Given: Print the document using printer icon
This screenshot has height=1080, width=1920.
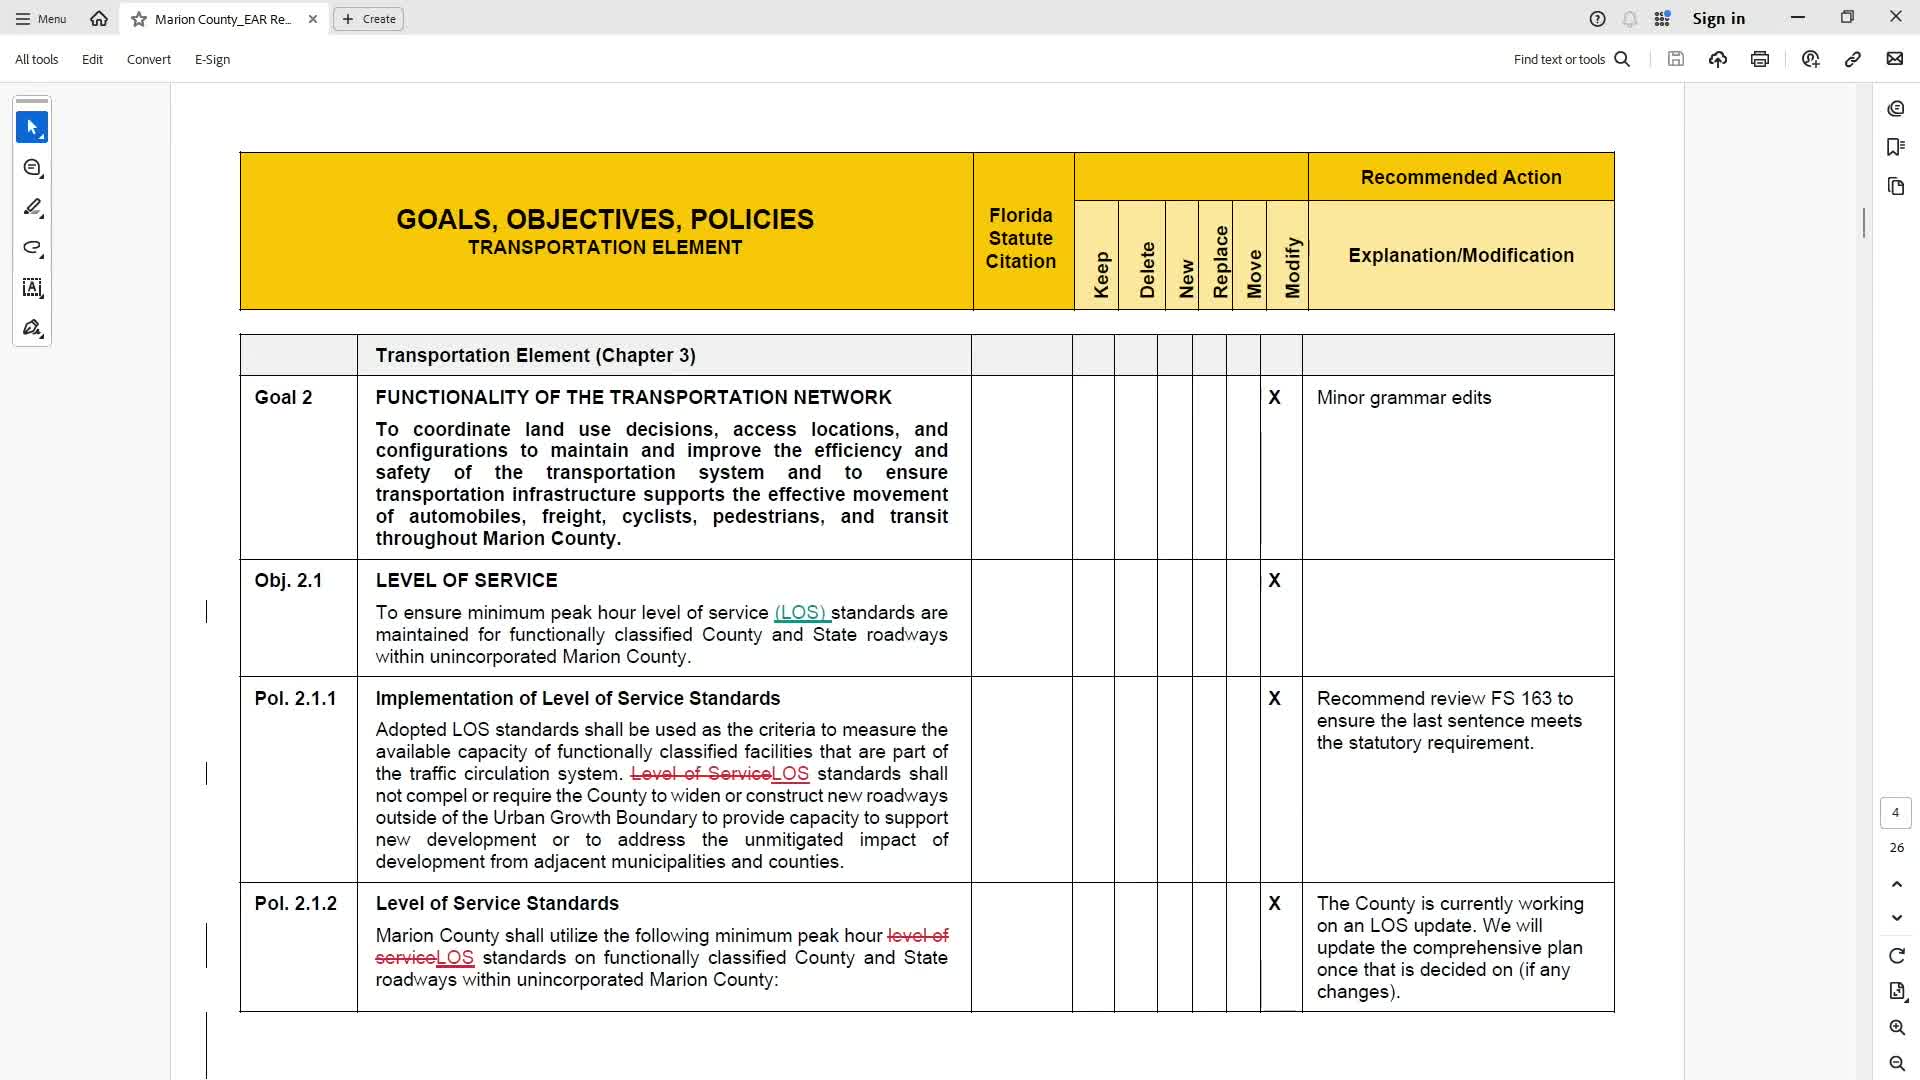Looking at the screenshot, I should pyautogui.click(x=1760, y=59).
